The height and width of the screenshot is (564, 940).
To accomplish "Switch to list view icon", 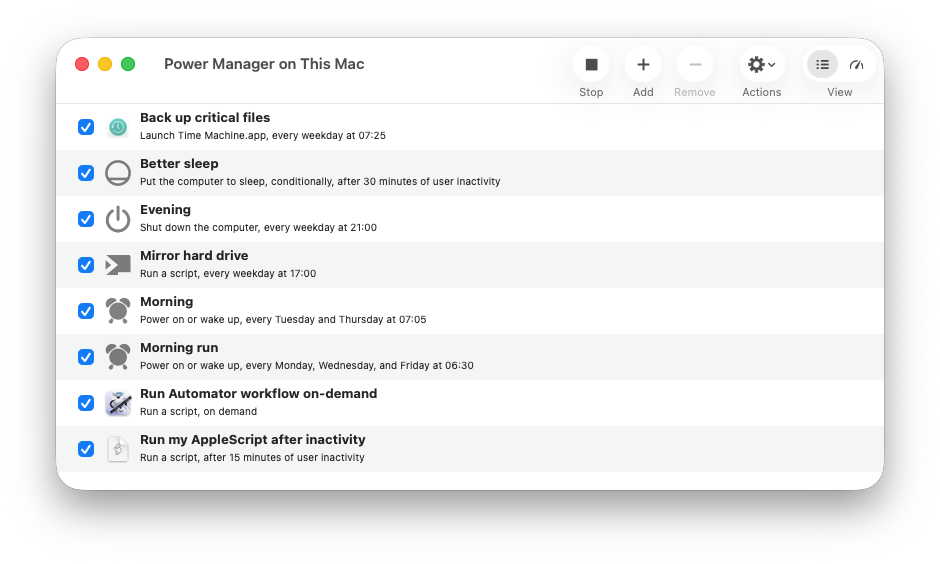I will [x=822, y=65].
